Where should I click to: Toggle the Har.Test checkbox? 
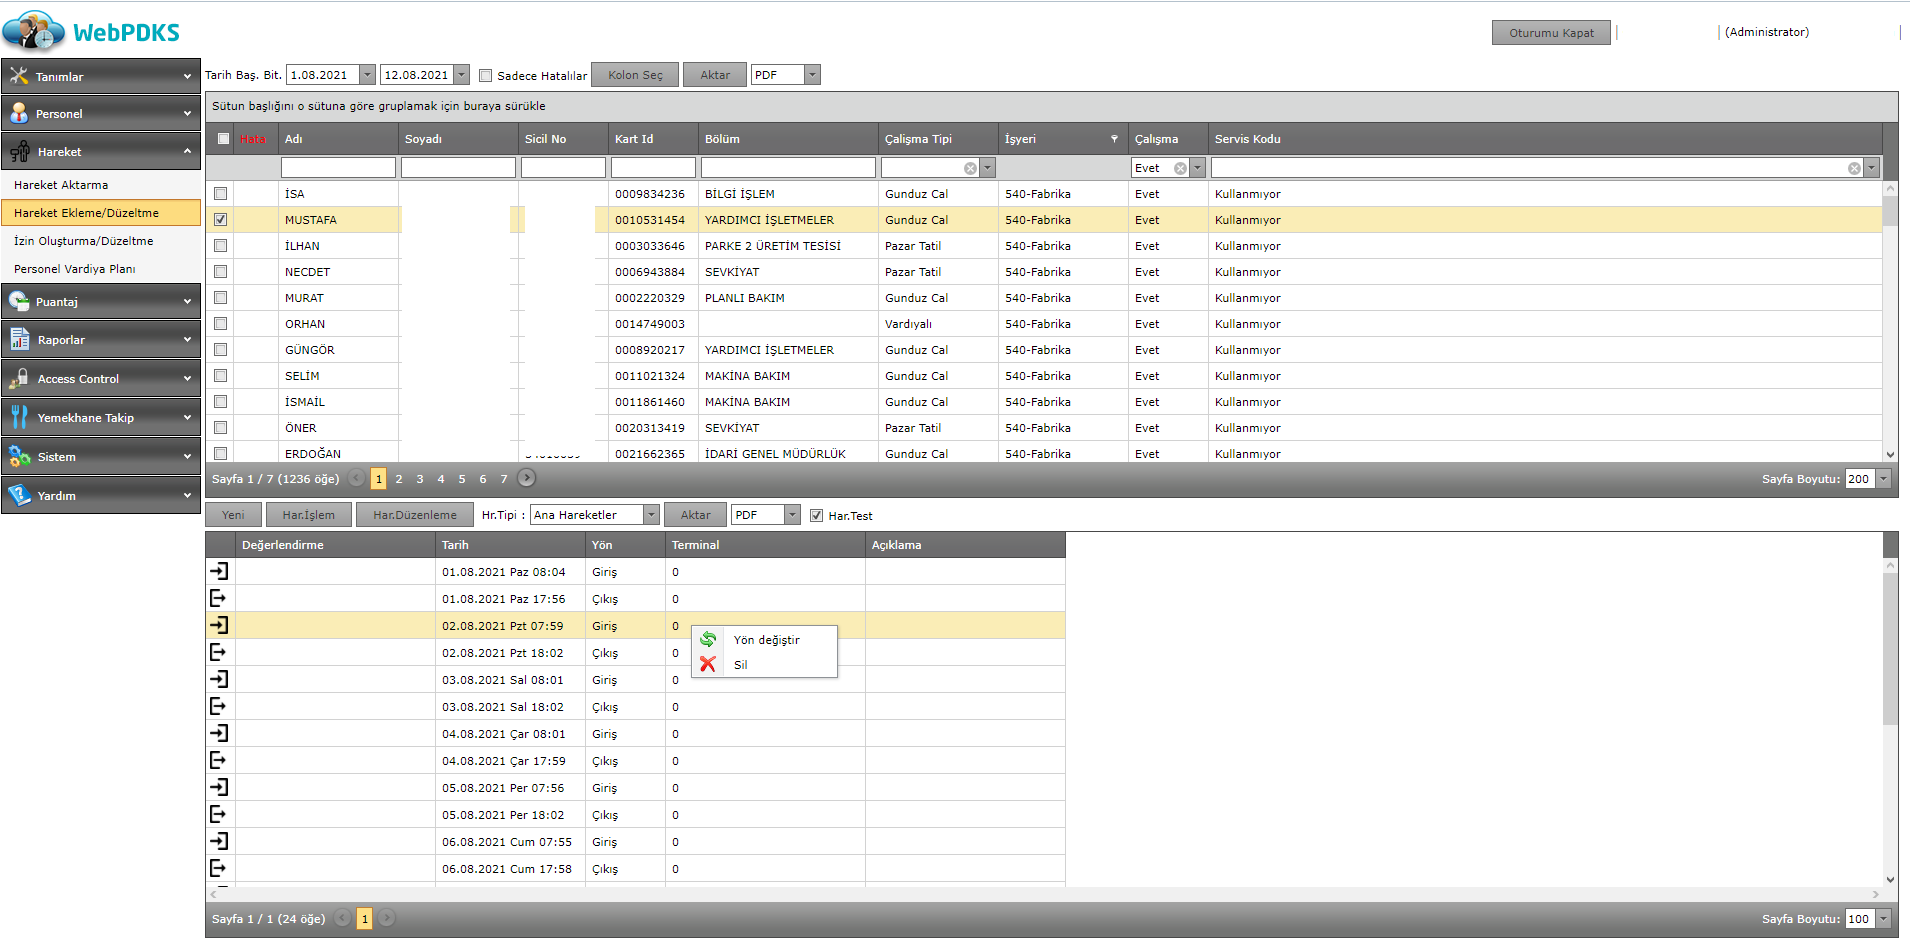pos(817,516)
